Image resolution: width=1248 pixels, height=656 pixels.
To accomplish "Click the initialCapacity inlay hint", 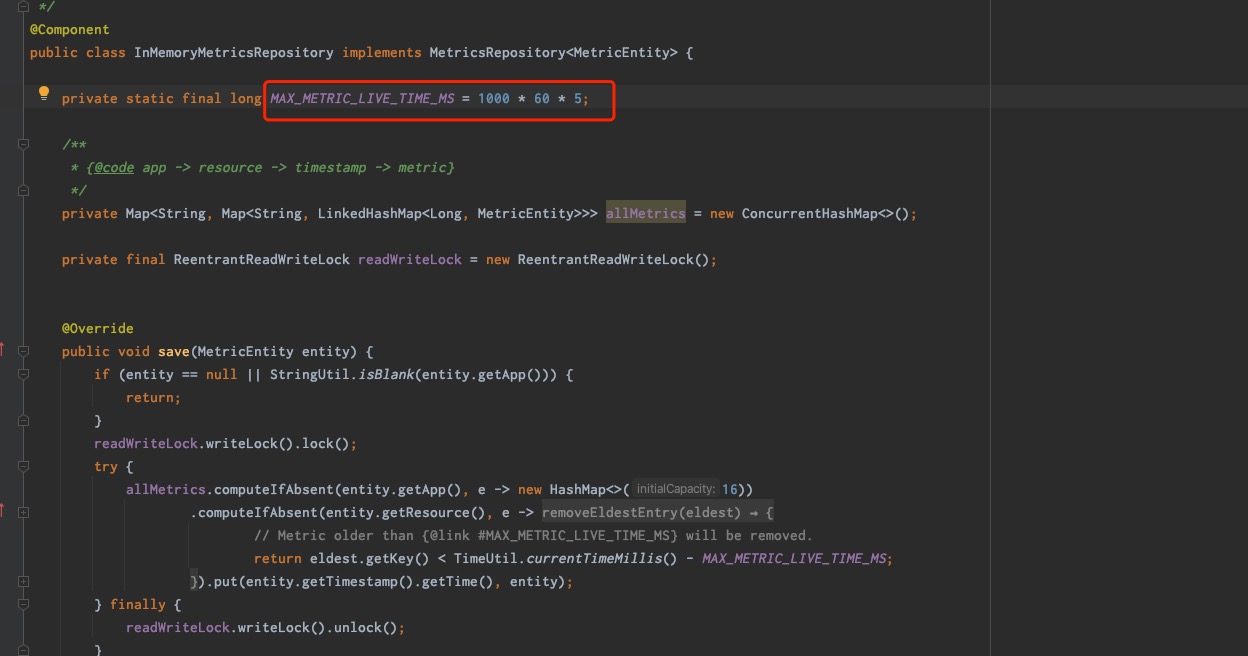I will click(676, 490).
